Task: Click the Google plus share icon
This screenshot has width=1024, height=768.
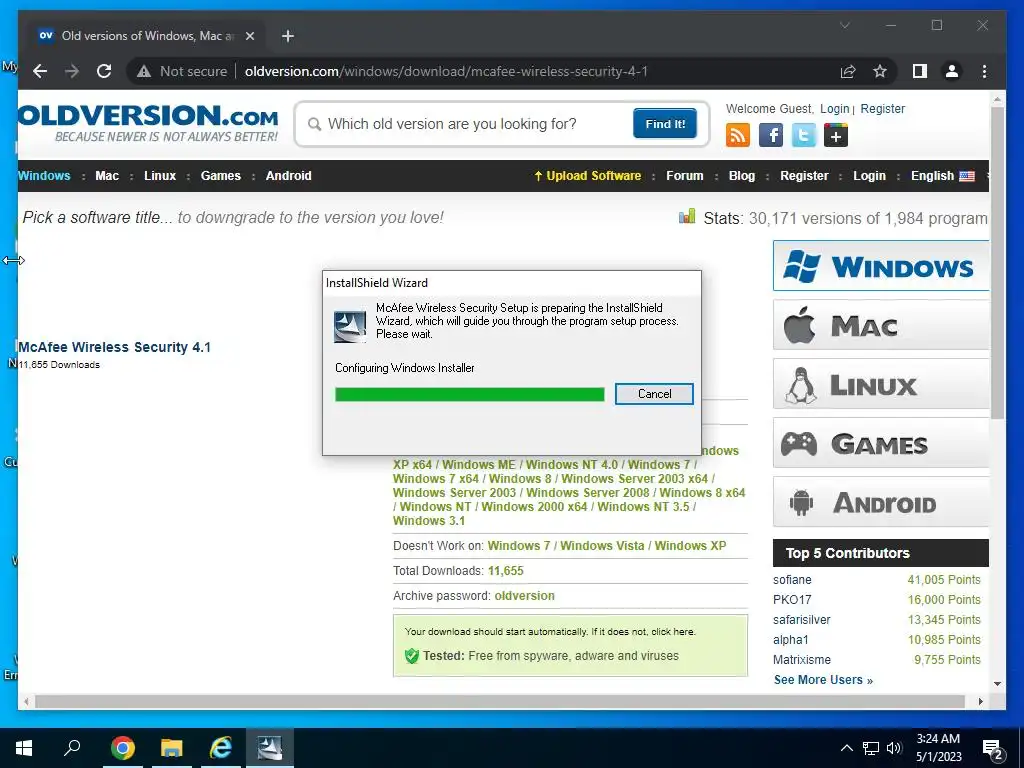Action: pos(836,136)
